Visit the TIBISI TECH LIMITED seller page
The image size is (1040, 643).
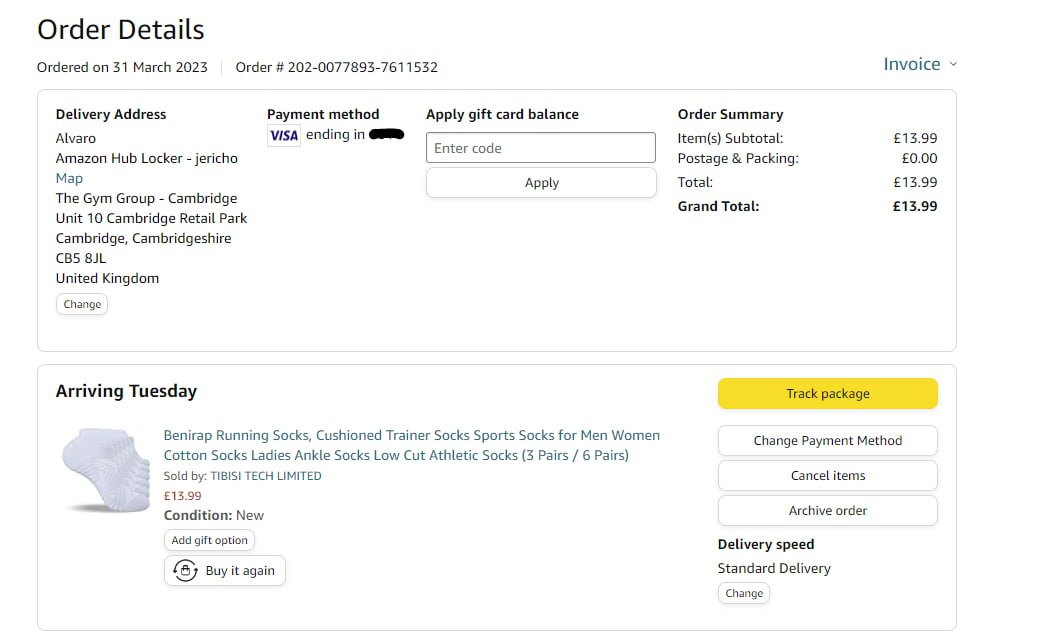click(265, 476)
